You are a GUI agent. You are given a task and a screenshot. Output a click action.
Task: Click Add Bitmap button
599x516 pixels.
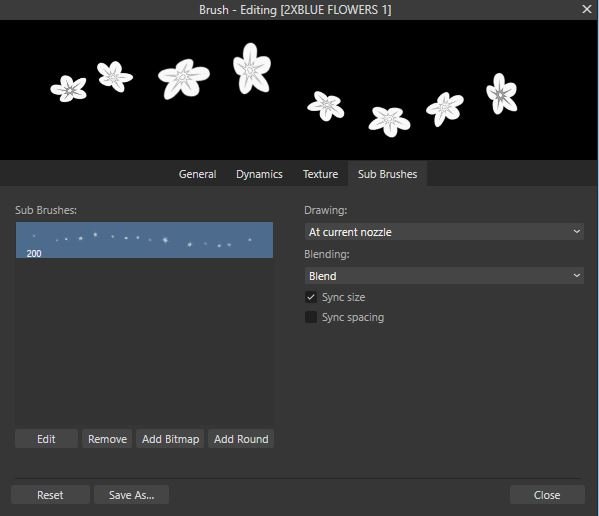pyautogui.click(x=170, y=439)
